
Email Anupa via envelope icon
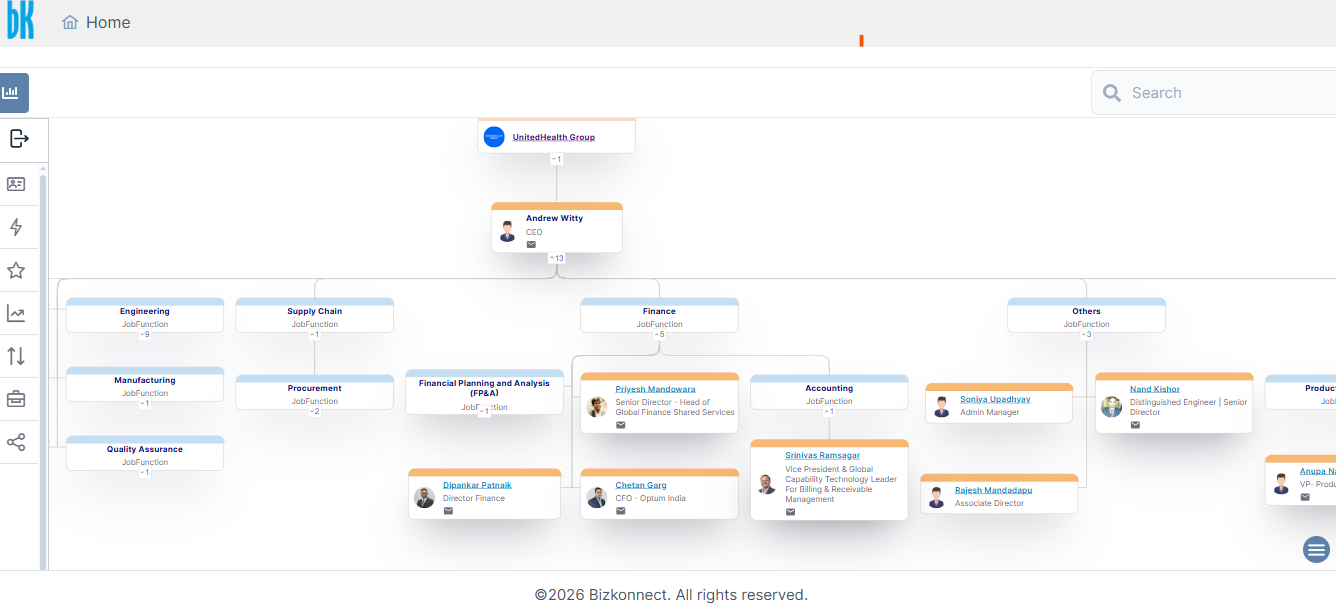coord(1305,497)
